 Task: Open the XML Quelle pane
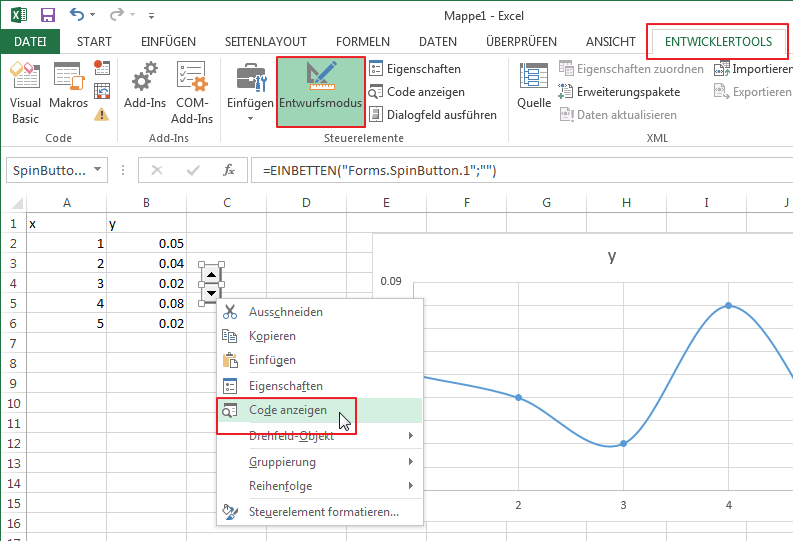point(534,86)
